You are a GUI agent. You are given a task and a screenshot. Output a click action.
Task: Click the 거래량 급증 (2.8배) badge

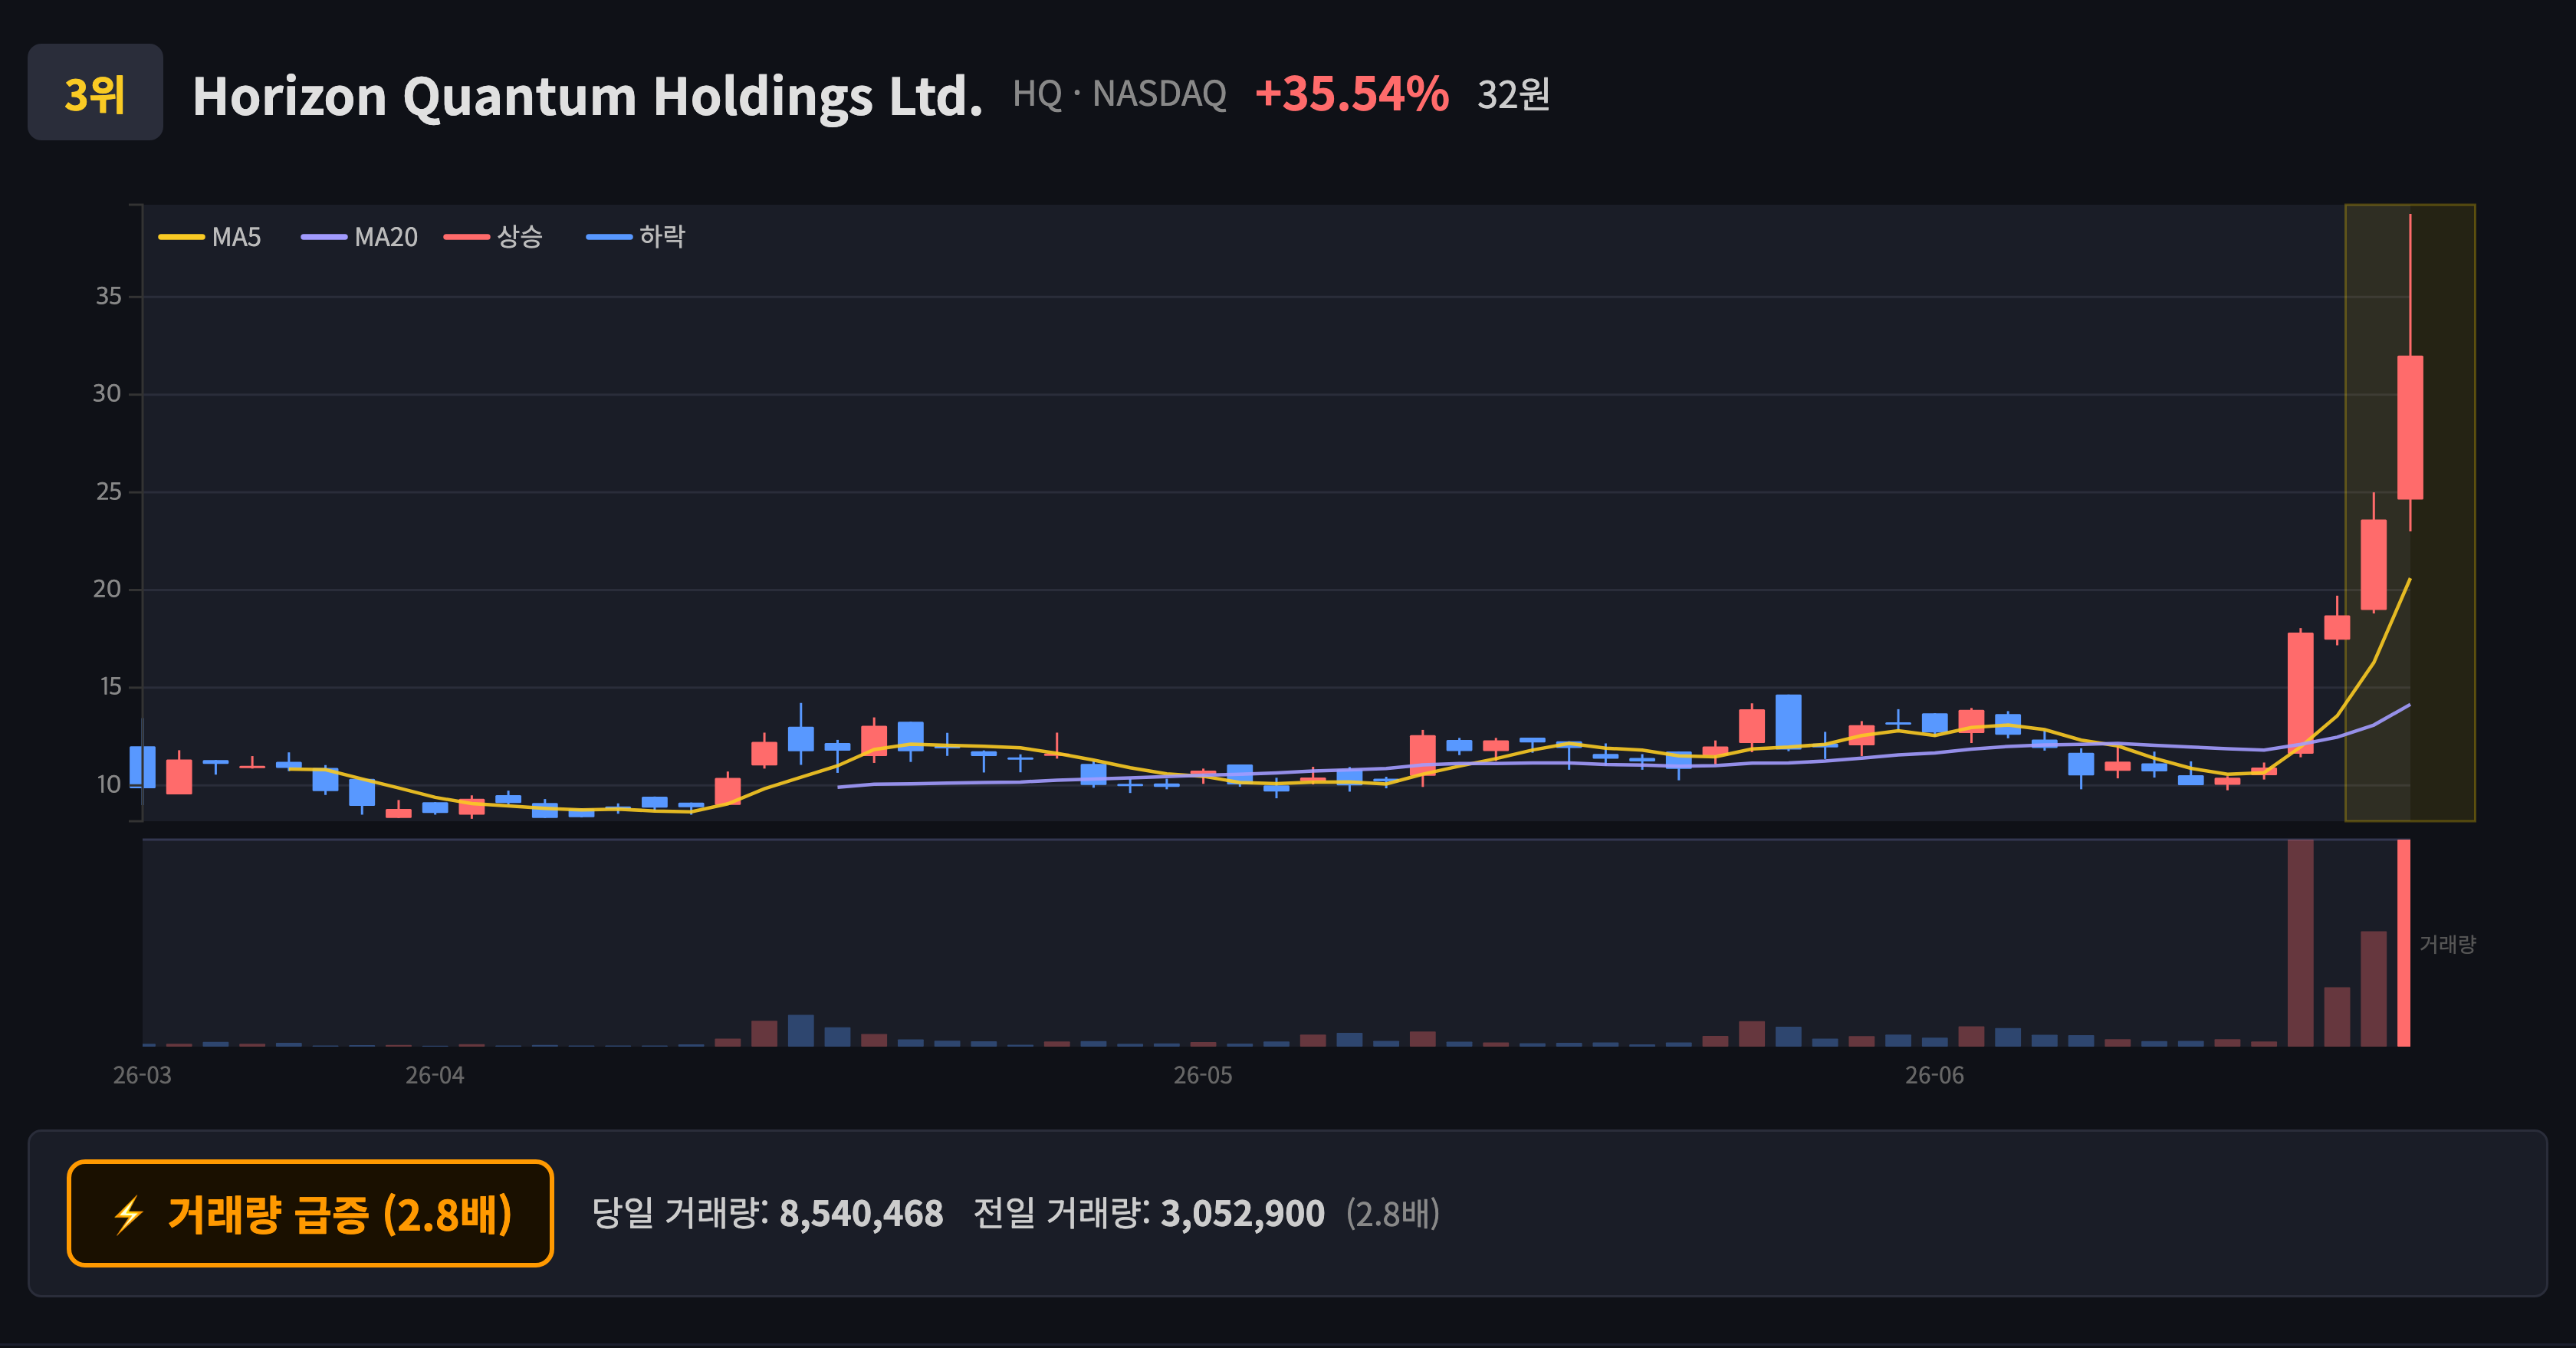tap(310, 1213)
